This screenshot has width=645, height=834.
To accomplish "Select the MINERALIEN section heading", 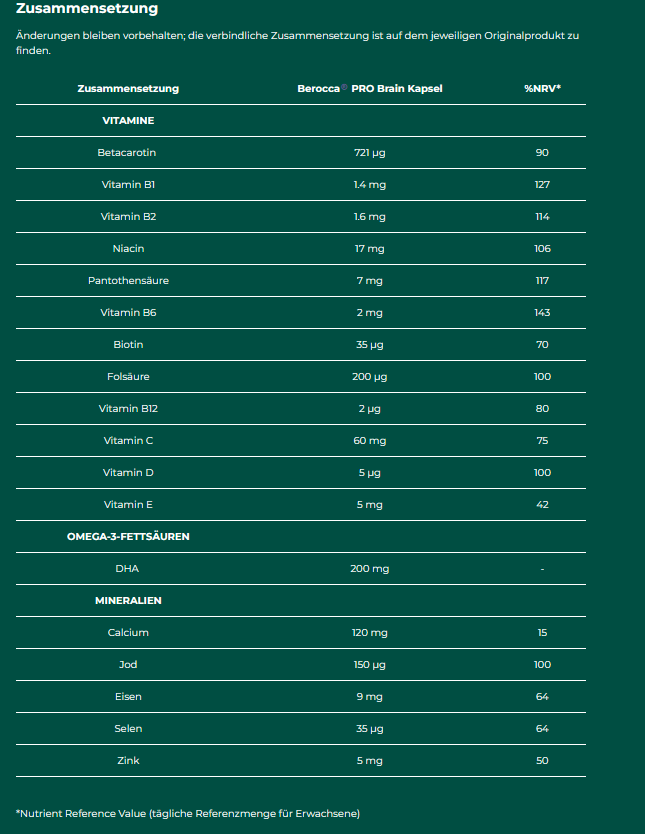I will pos(128,601).
